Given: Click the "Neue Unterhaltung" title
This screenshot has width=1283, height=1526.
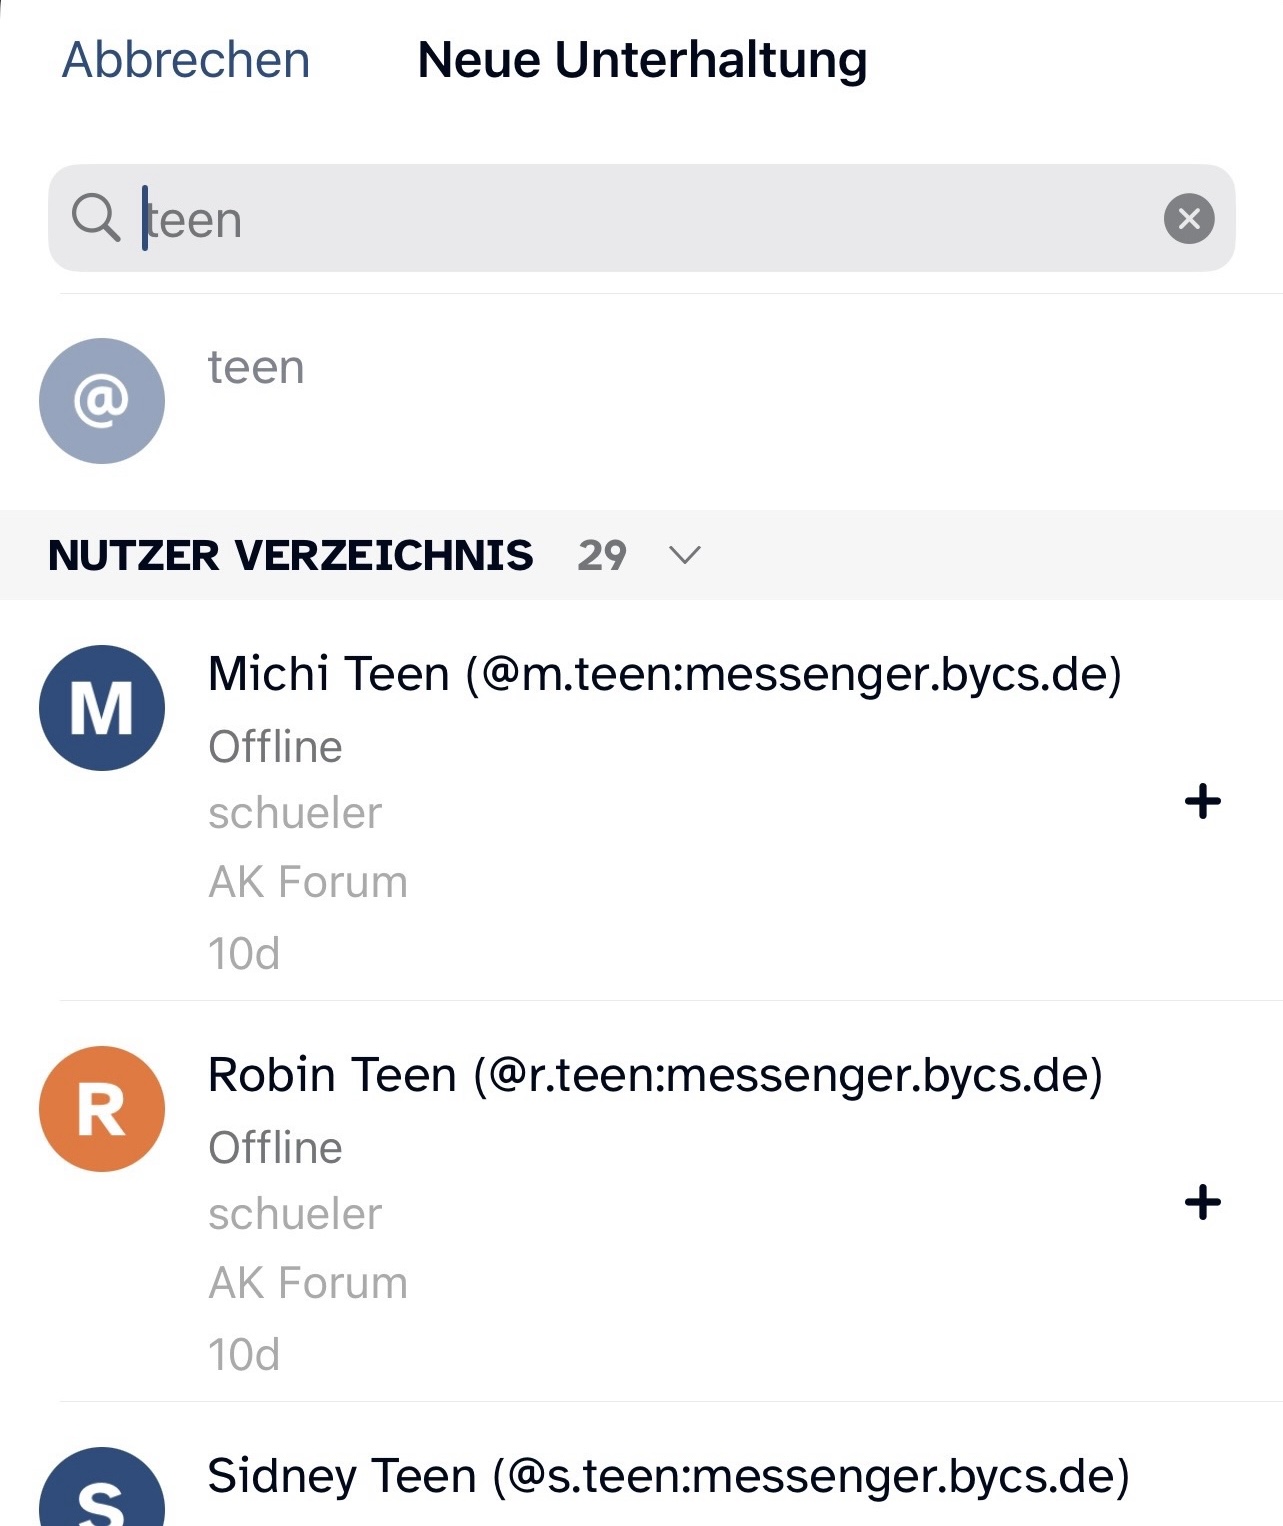Looking at the screenshot, I should (642, 60).
